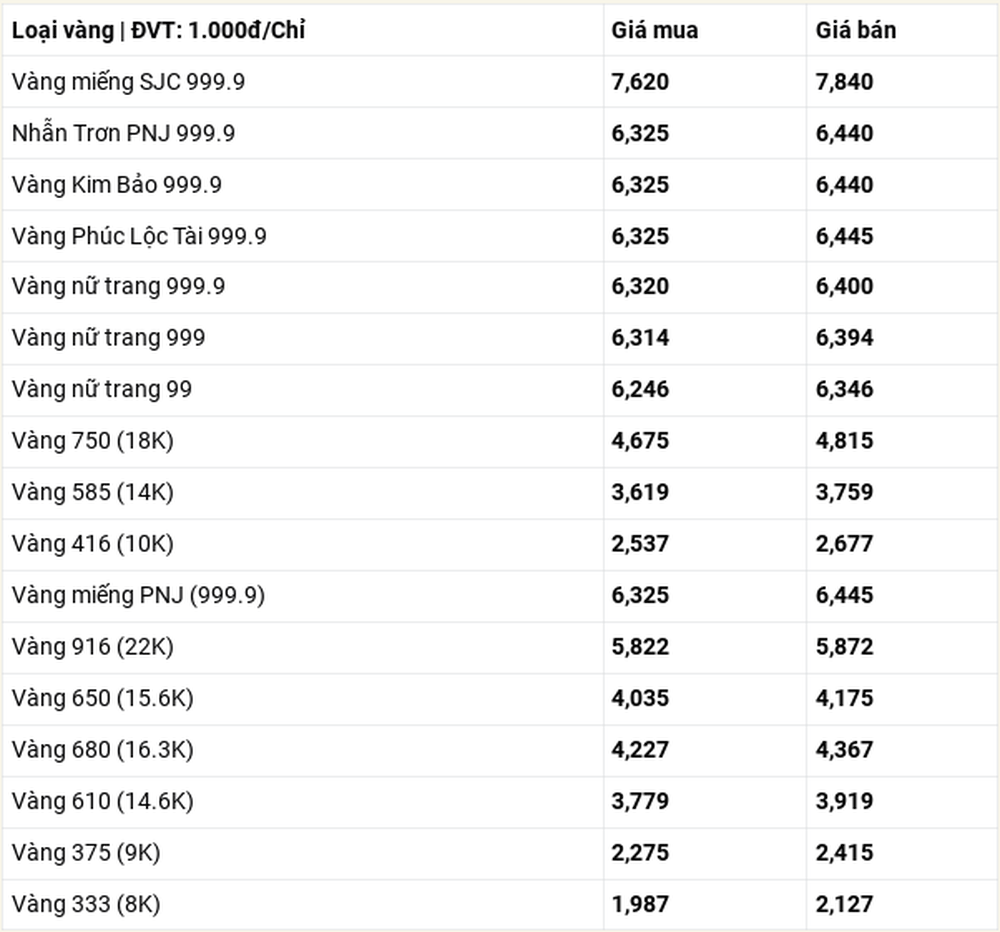Click the Giá mua column header
The width and height of the screenshot is (1000, 932).
(x=654, y=31)
